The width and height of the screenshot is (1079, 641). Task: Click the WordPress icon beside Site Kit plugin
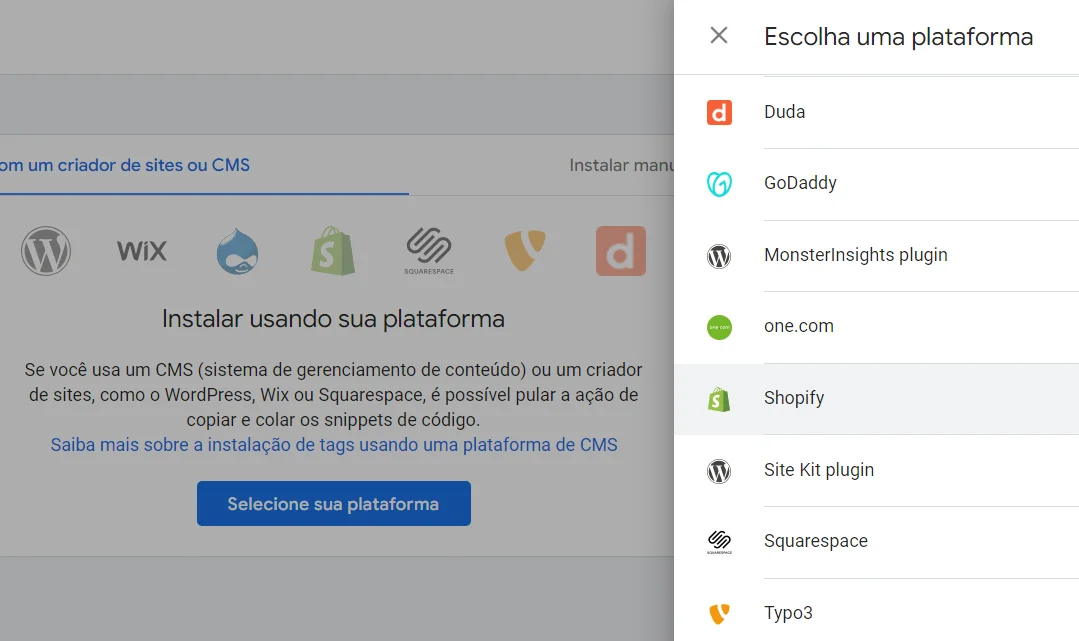click(x=719, y=471)
